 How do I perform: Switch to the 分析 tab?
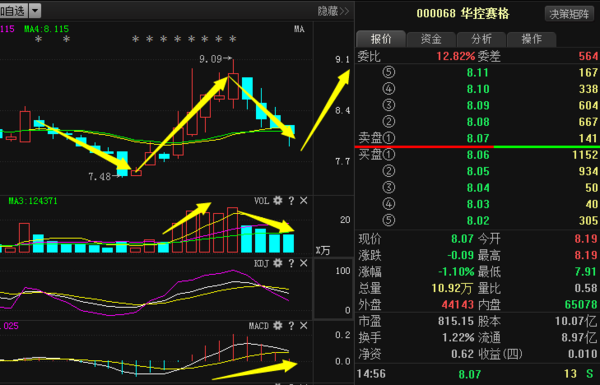click(x=481, y=39)
